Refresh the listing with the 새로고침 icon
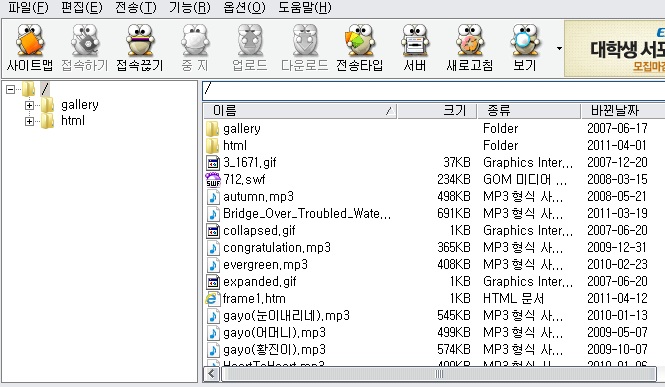This screenshot has width=665, height=387. click(469, 47)
